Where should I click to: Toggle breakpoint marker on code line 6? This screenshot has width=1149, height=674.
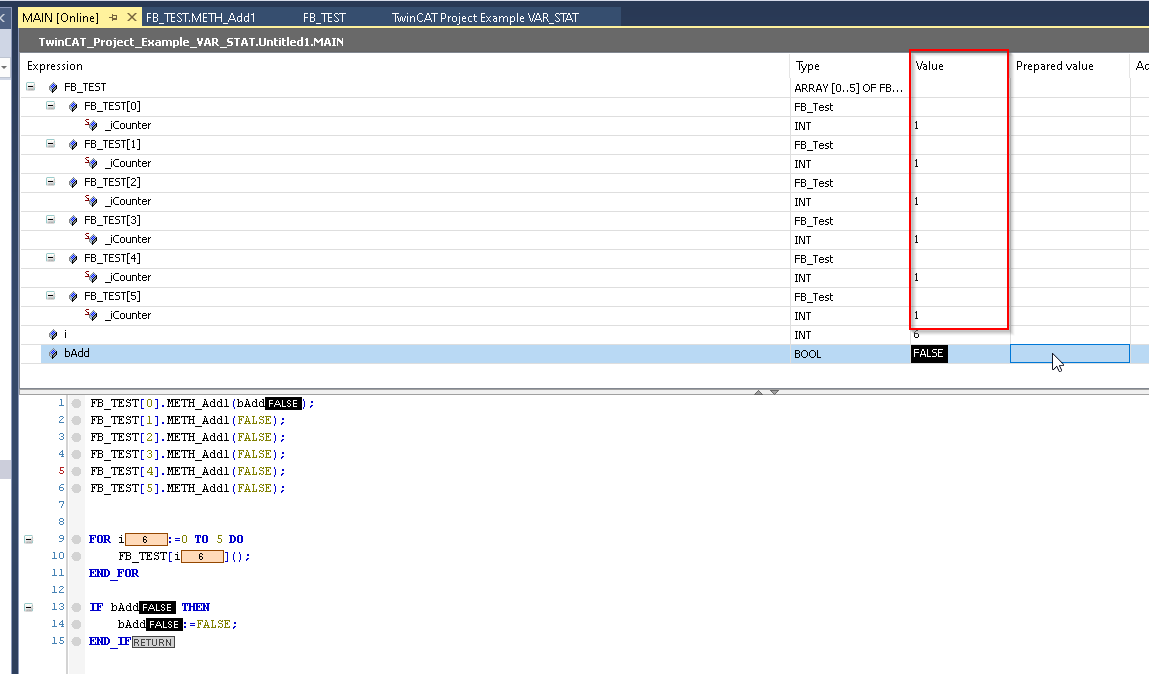pyautogui.click(x=76, y=488)
